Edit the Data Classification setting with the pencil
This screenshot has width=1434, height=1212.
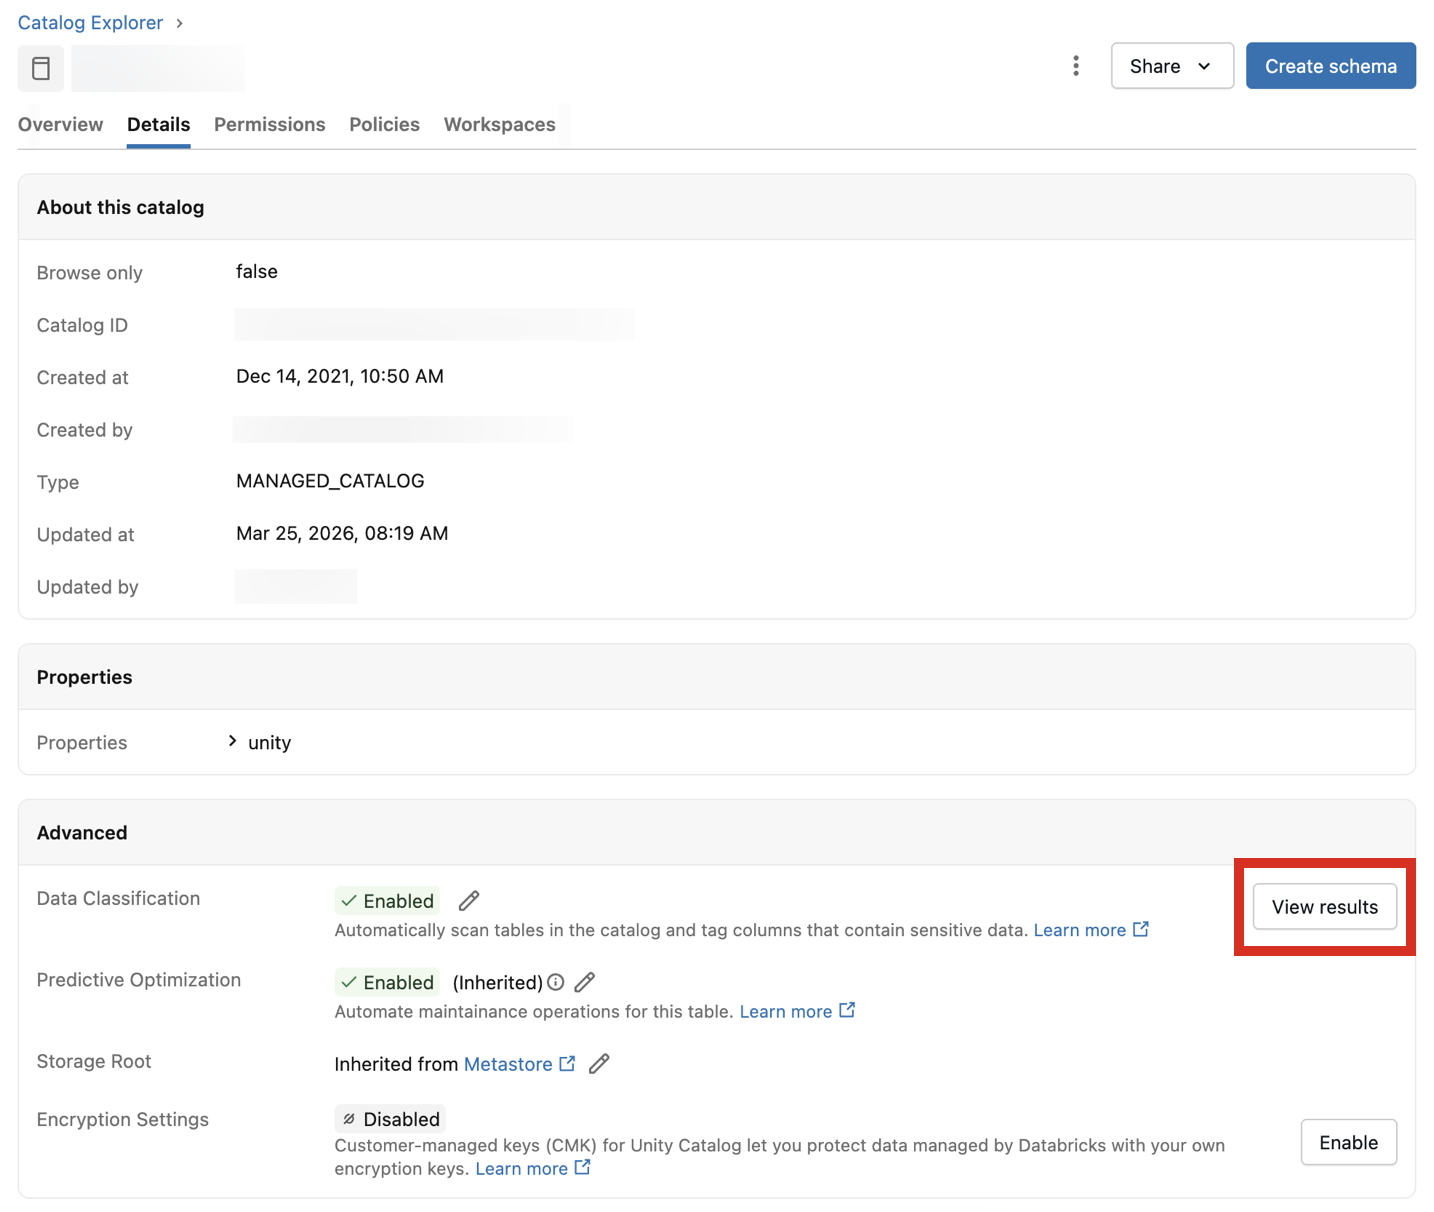pyautogui.click(x=468, y=900)
